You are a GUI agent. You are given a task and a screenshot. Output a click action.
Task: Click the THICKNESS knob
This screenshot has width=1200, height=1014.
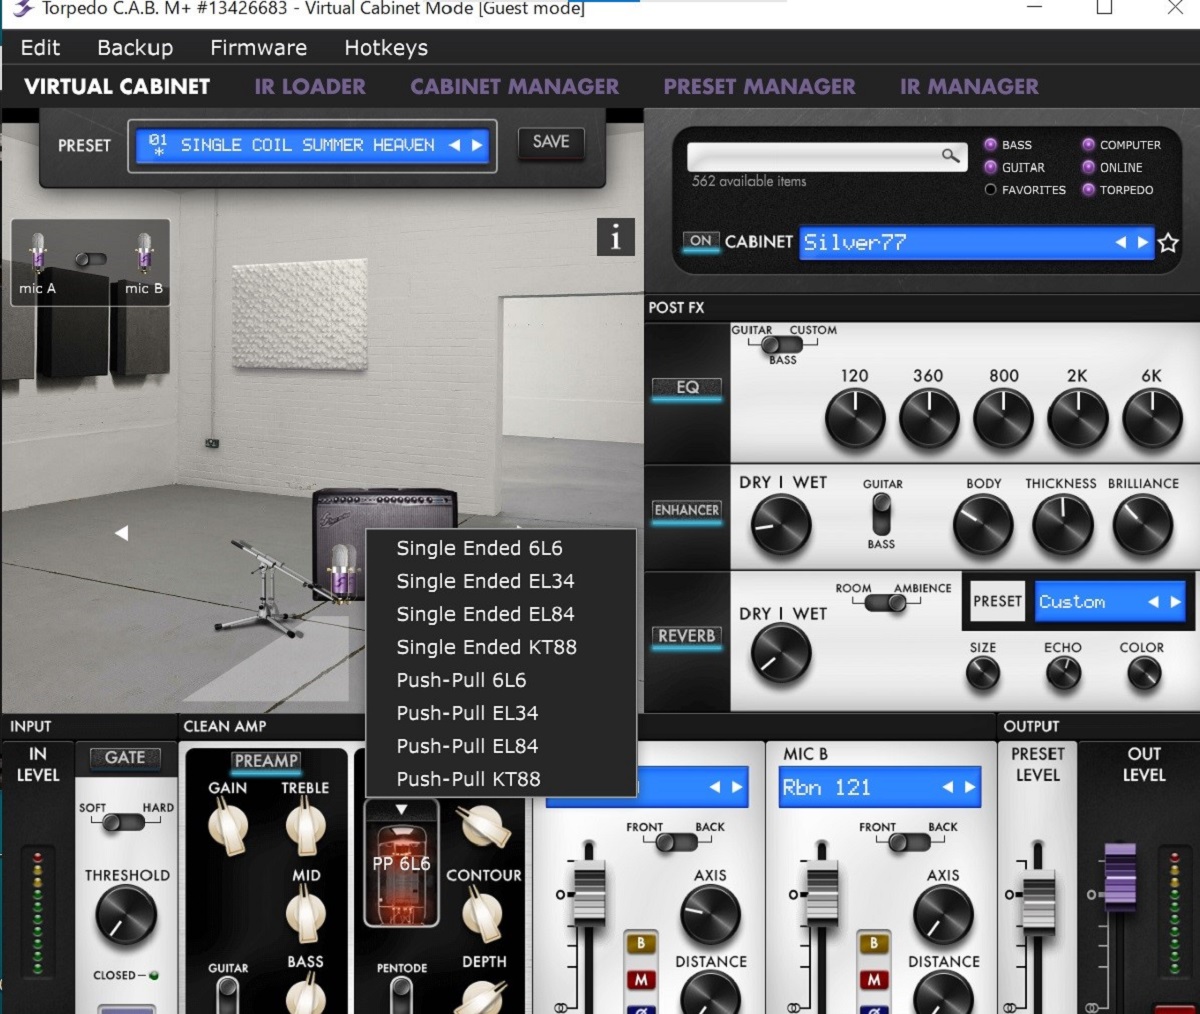1062,525
